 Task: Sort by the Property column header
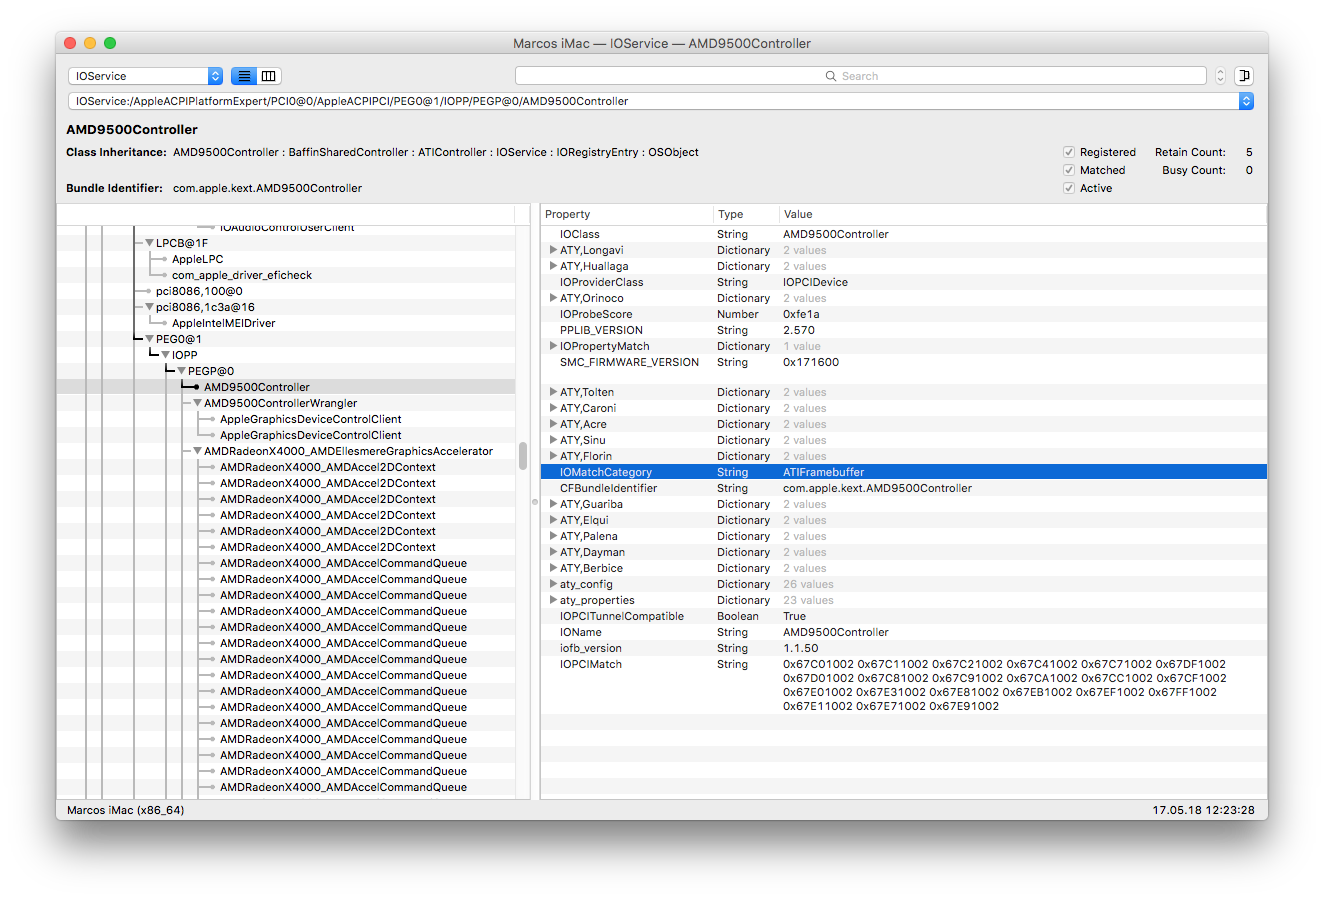coord(627,214)
